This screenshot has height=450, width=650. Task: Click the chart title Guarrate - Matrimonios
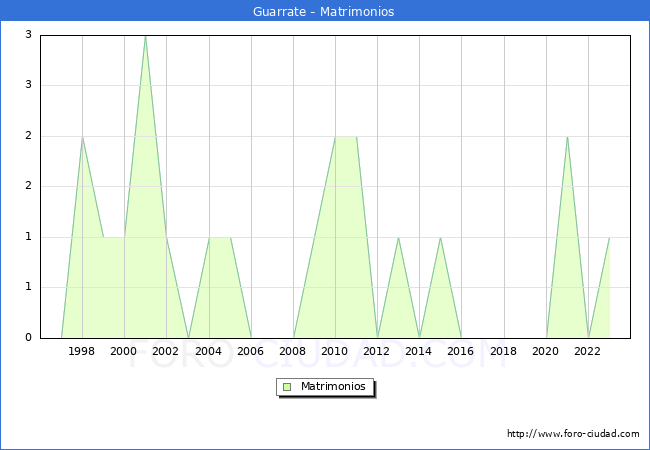pos(323,11)
